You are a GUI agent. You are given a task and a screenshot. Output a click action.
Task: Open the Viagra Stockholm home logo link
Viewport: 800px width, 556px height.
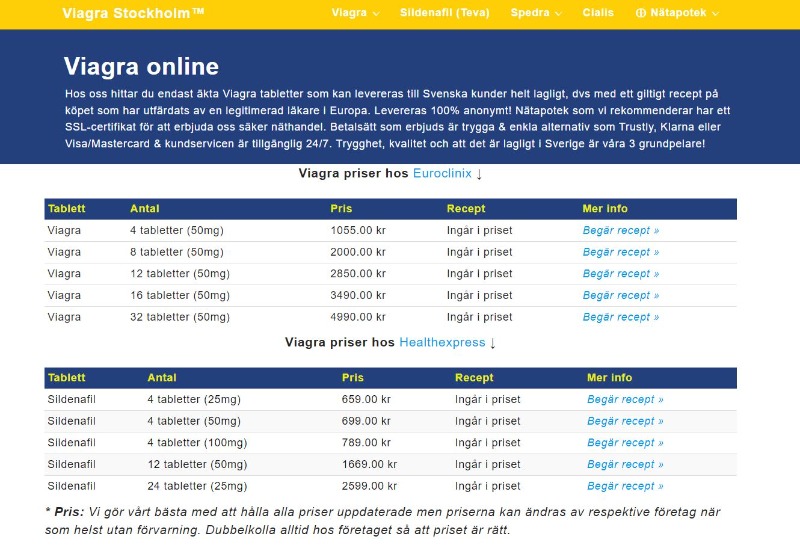pyautogui.click(x=133, y=13)
